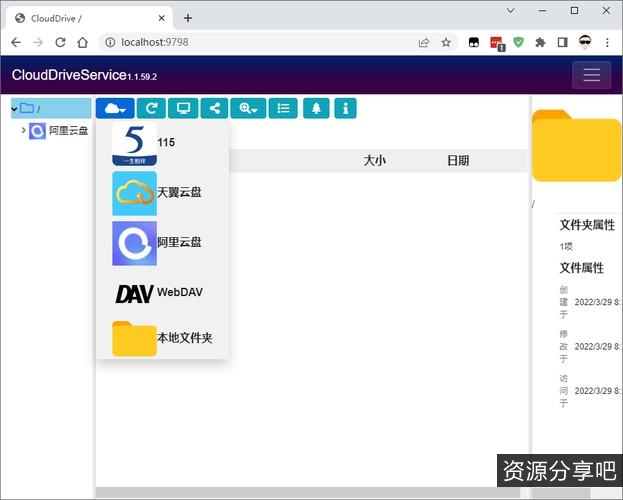This screenshot has height=500, width=623.
Task: Click the share page icon in address bar
Action: (424, 42)
